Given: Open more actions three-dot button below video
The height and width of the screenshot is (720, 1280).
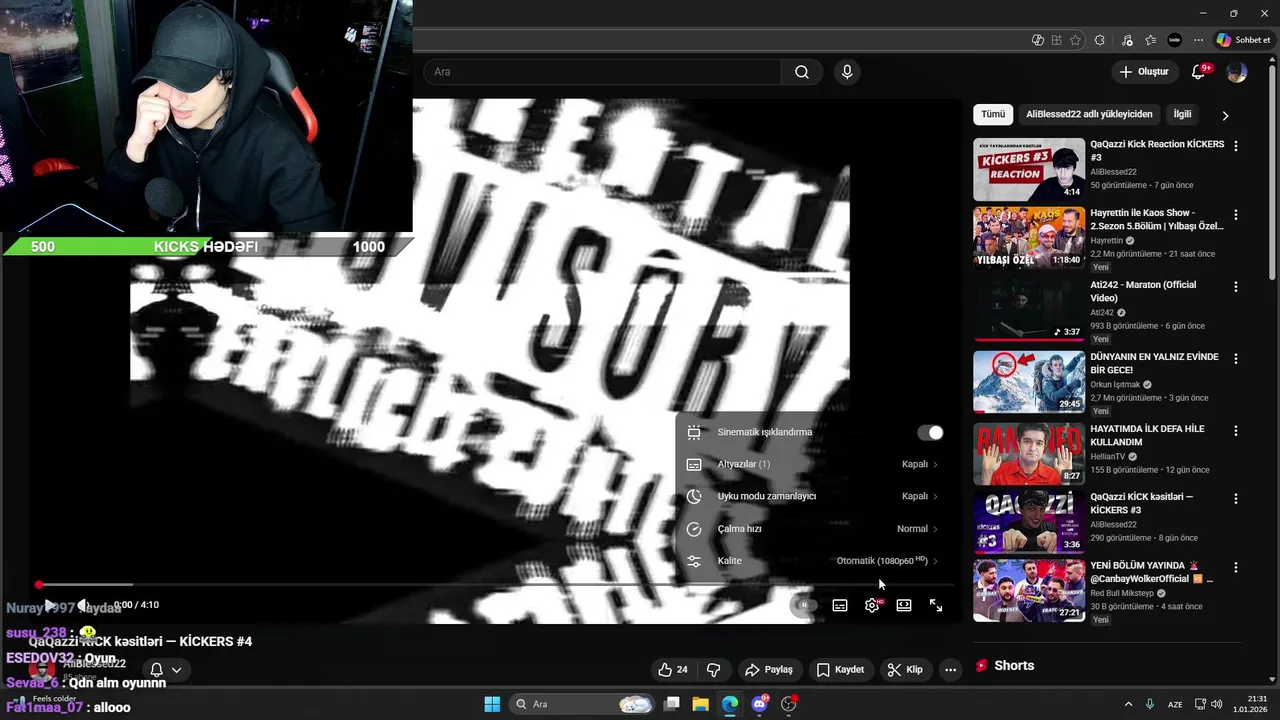Looking at the screenshot, I should pos(950,670).
